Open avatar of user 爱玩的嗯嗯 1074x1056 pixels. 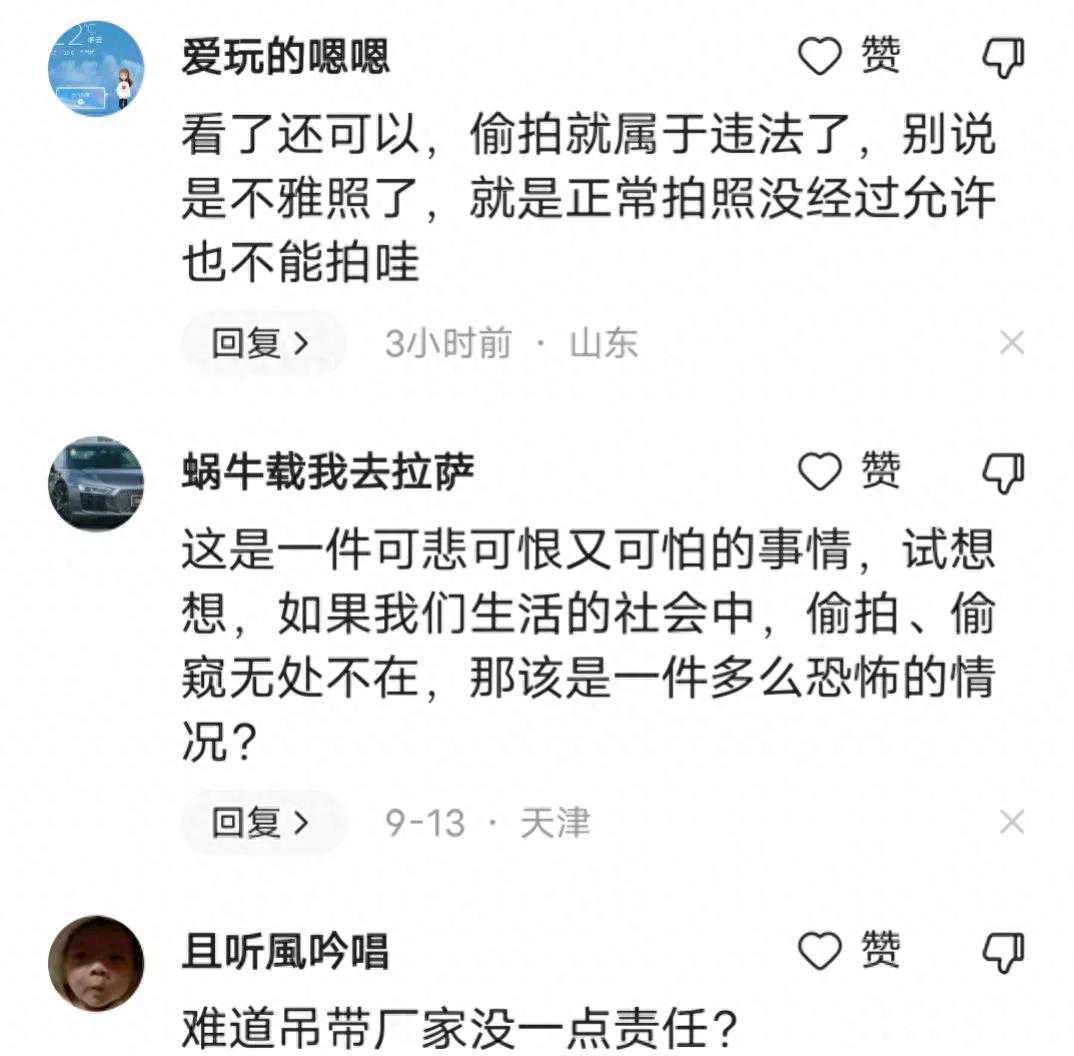96,68
